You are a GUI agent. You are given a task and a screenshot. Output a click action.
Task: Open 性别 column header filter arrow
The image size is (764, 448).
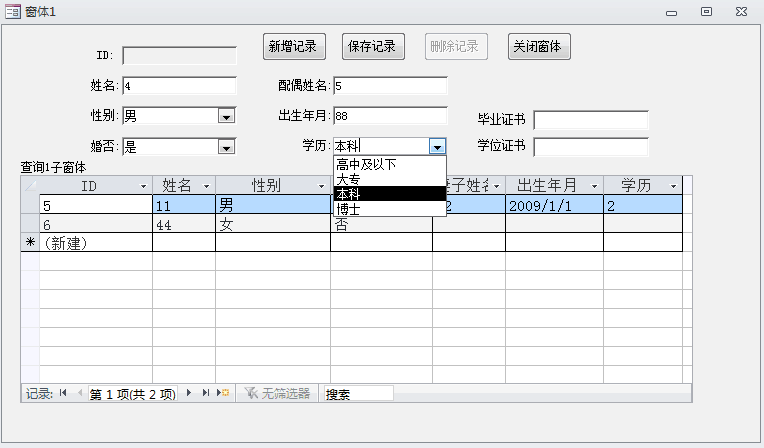click(321, 186)
